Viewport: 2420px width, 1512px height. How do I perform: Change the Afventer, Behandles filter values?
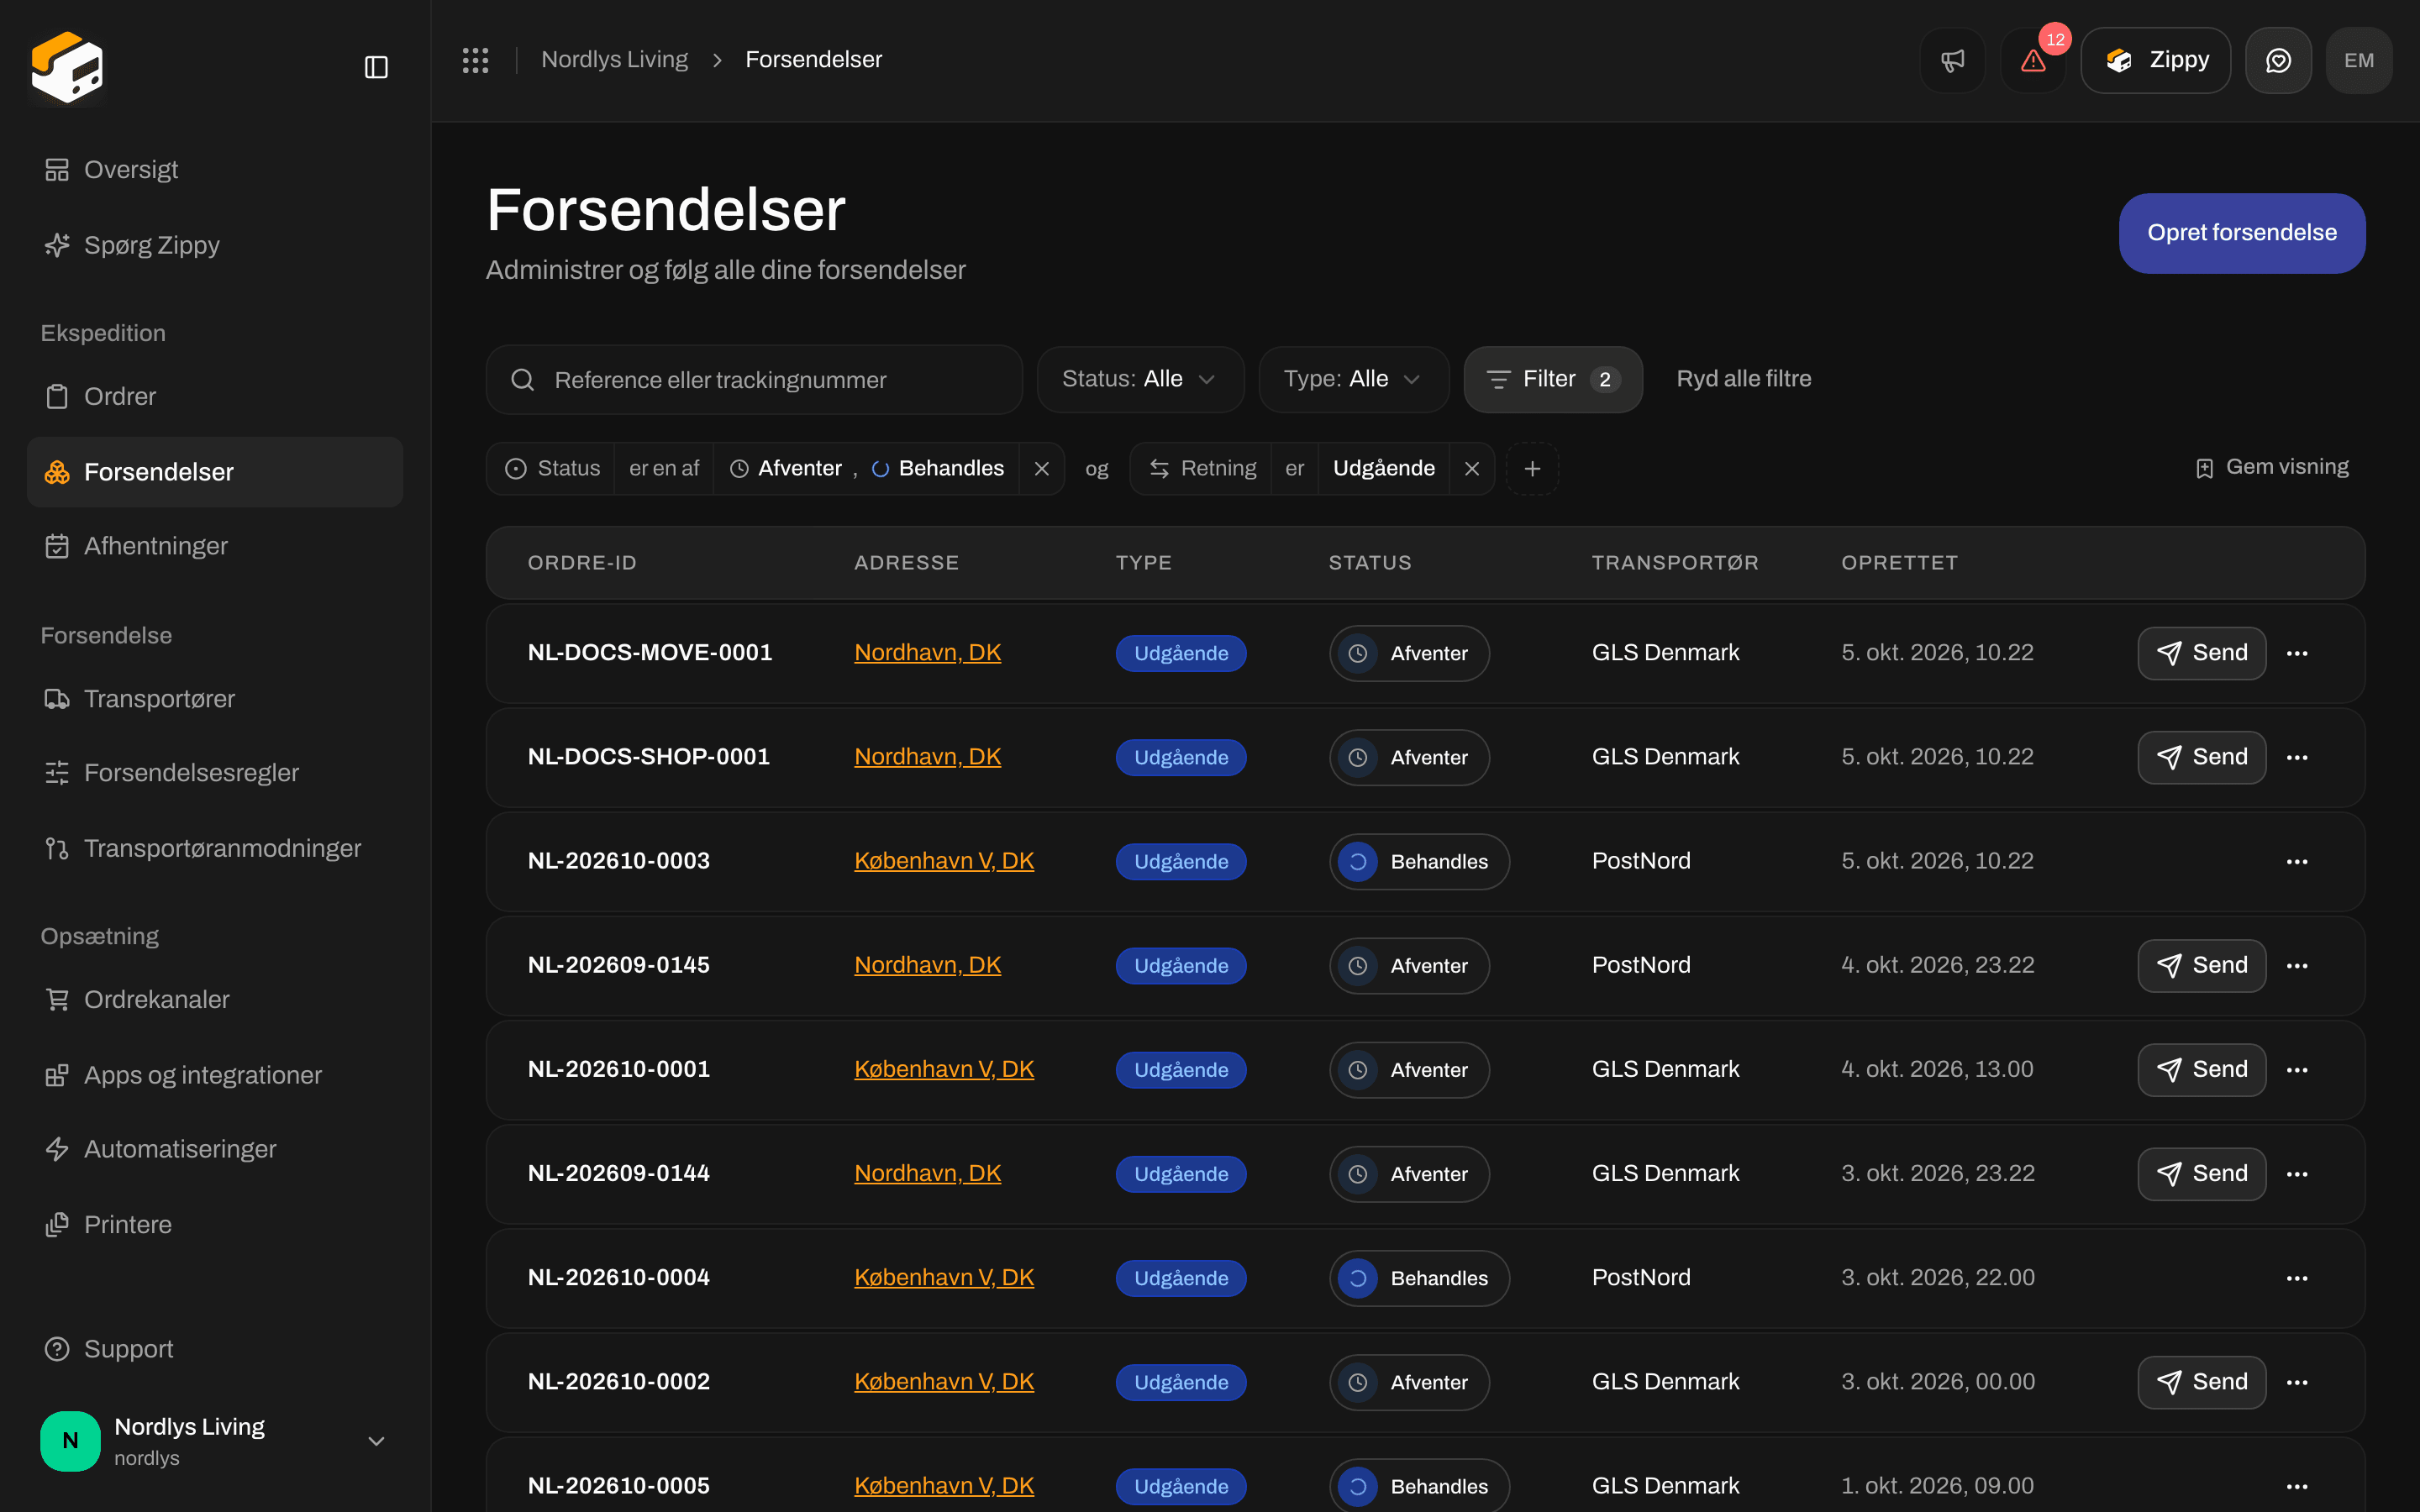866,469
